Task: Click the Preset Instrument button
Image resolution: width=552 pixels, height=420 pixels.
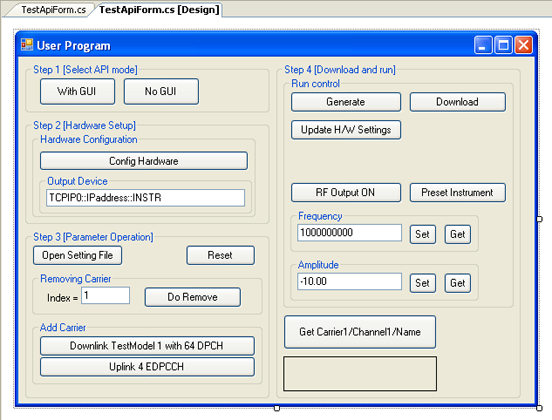Action: tap(458, 193)
